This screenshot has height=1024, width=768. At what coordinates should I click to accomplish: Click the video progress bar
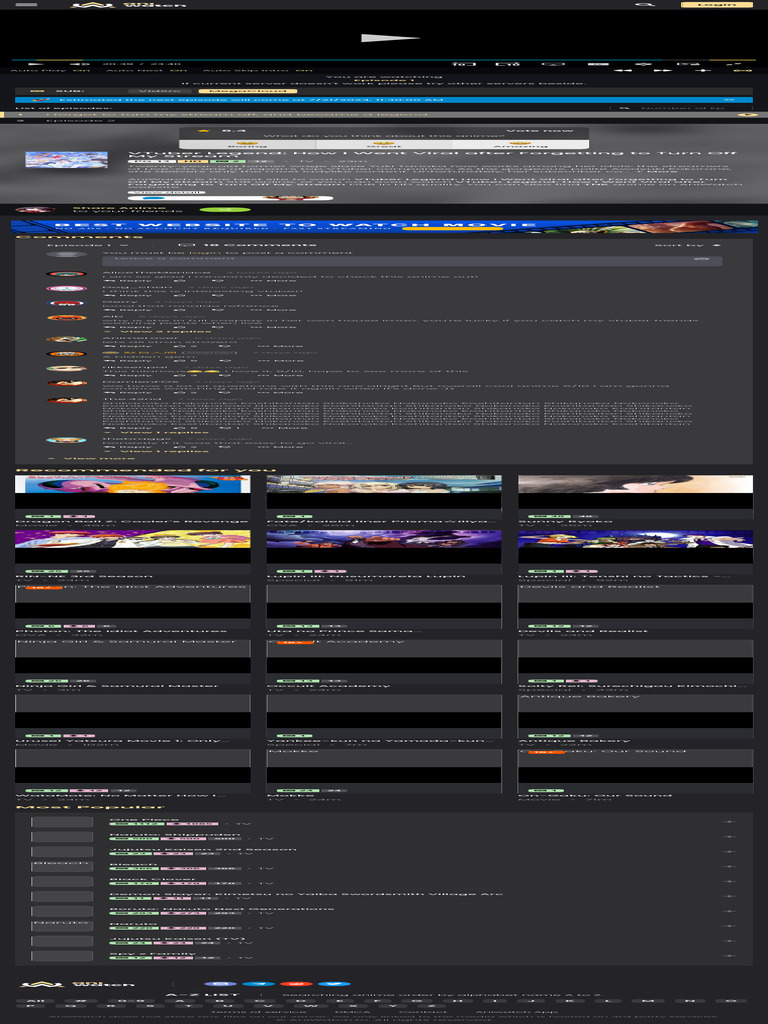pos(375,60)
